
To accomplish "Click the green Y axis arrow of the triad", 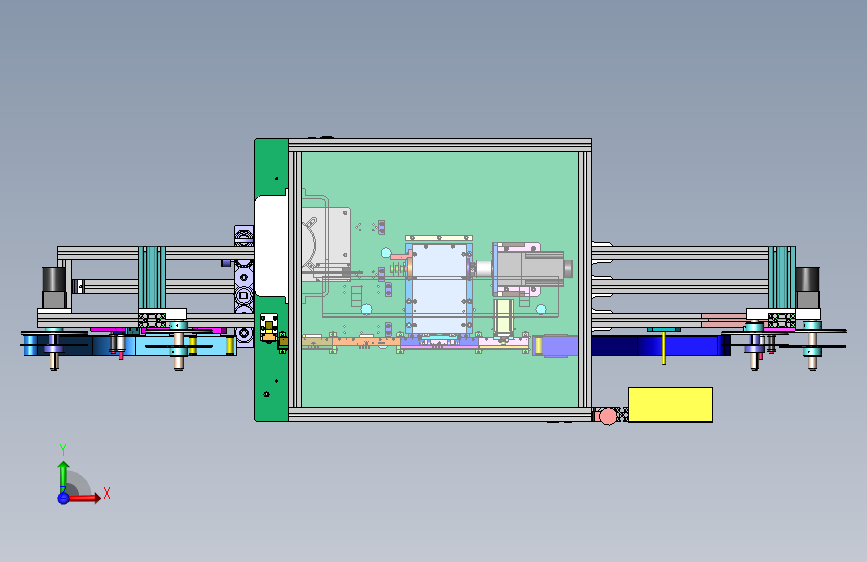I will tap(63, 475).
